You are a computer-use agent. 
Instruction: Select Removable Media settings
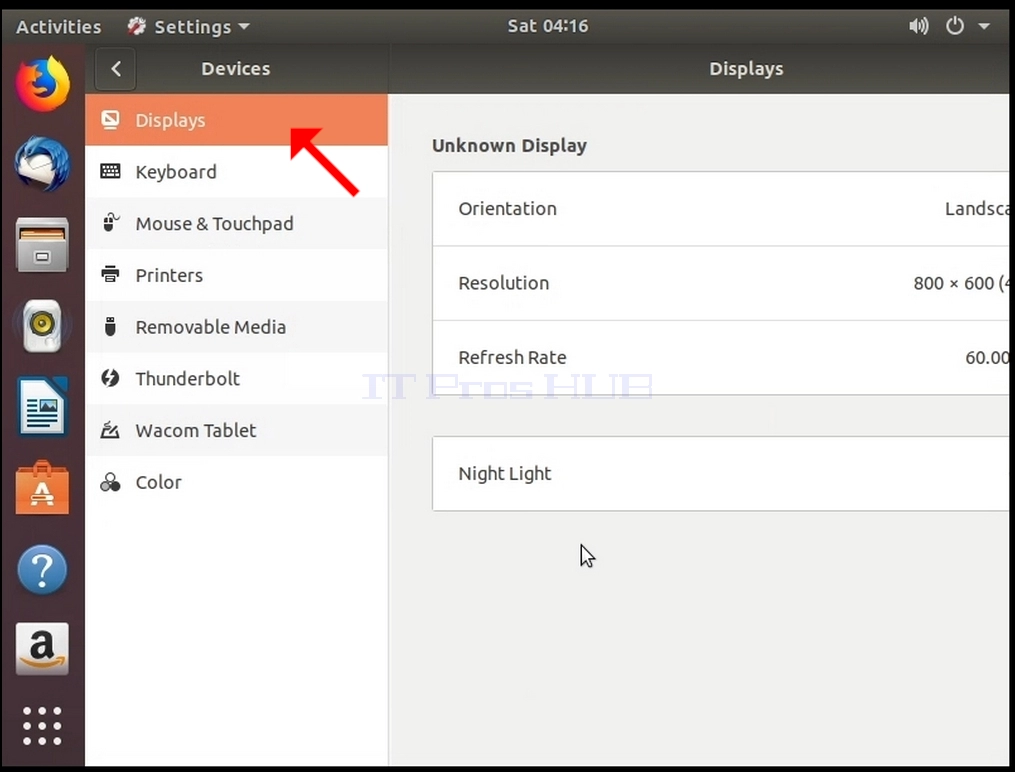(236, 327)
